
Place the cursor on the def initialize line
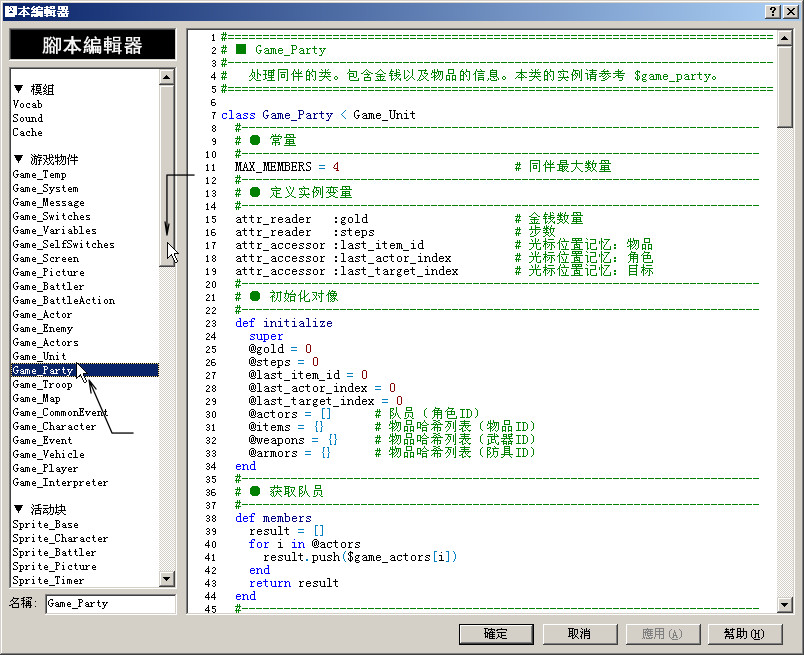pyautogui.click(x=284, y=323)
